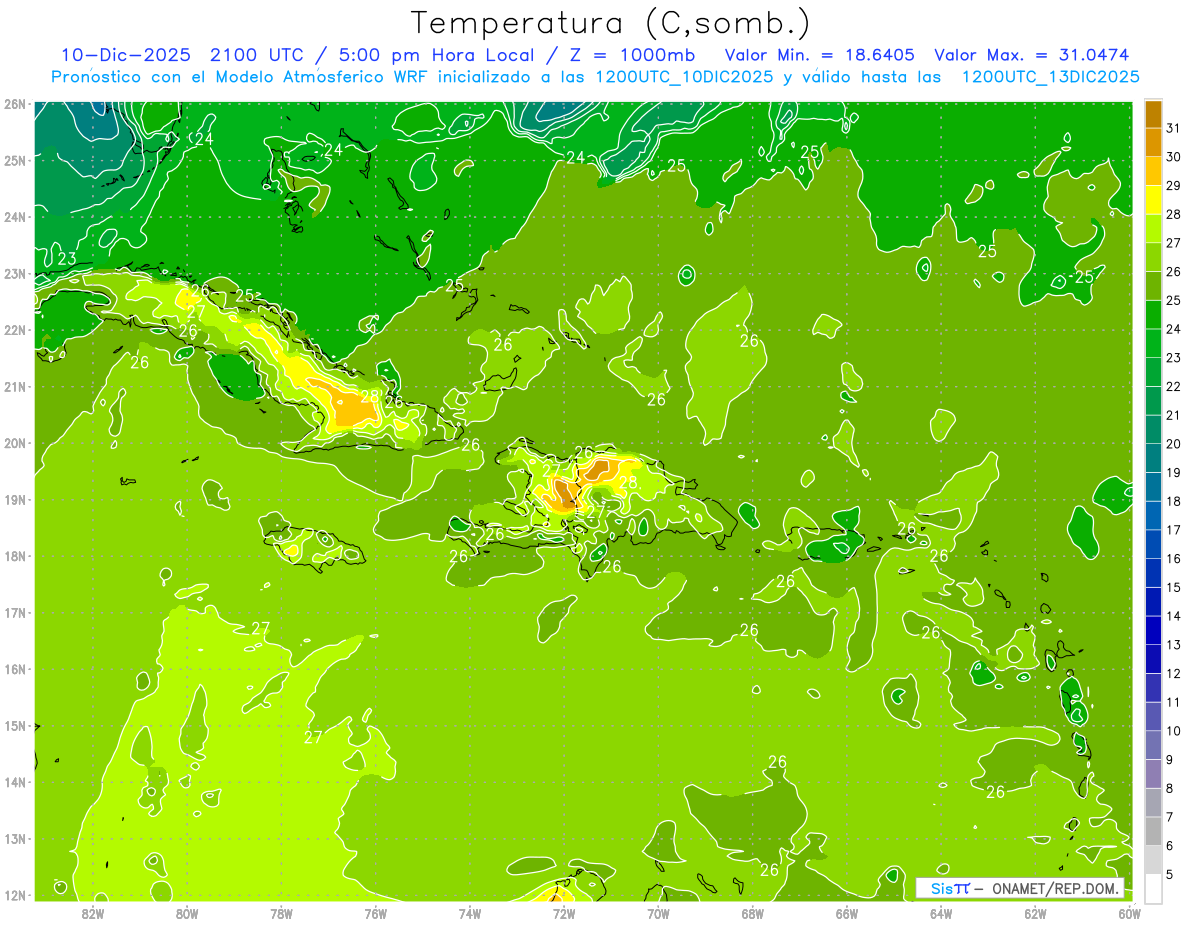Click the 82W longitude axis label

pos(93,913)
